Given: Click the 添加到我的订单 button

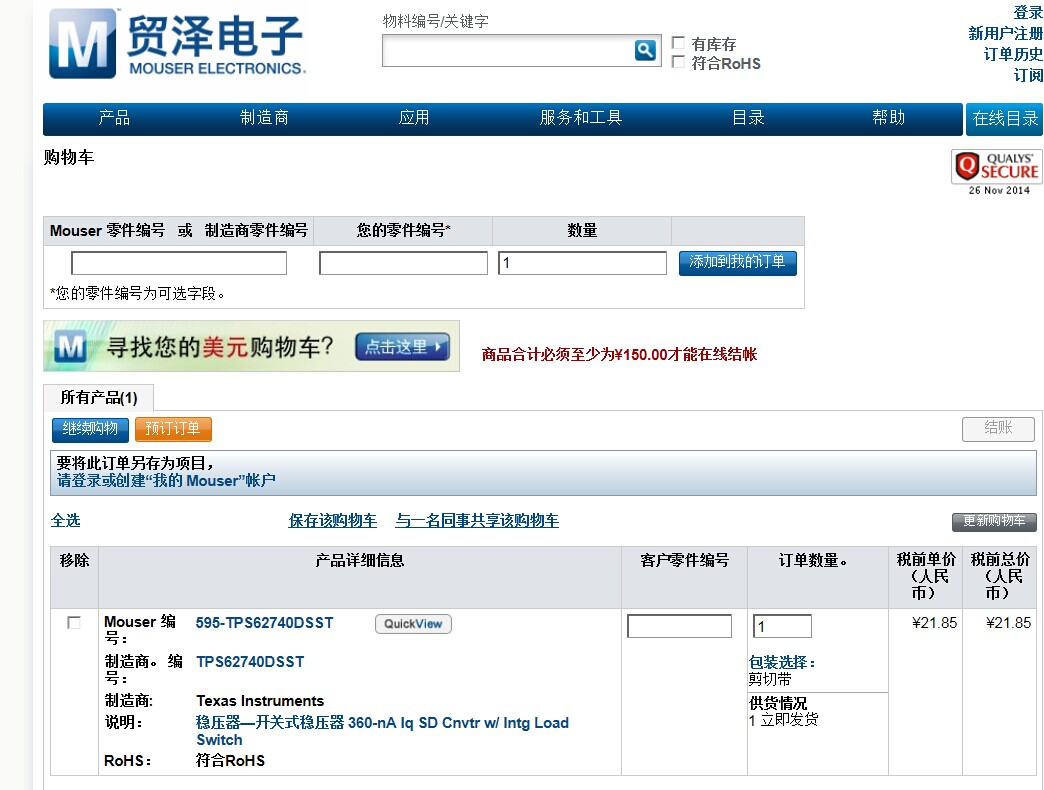Looking at the screenshot, I should pyautogui.click(x=738, y=262).
